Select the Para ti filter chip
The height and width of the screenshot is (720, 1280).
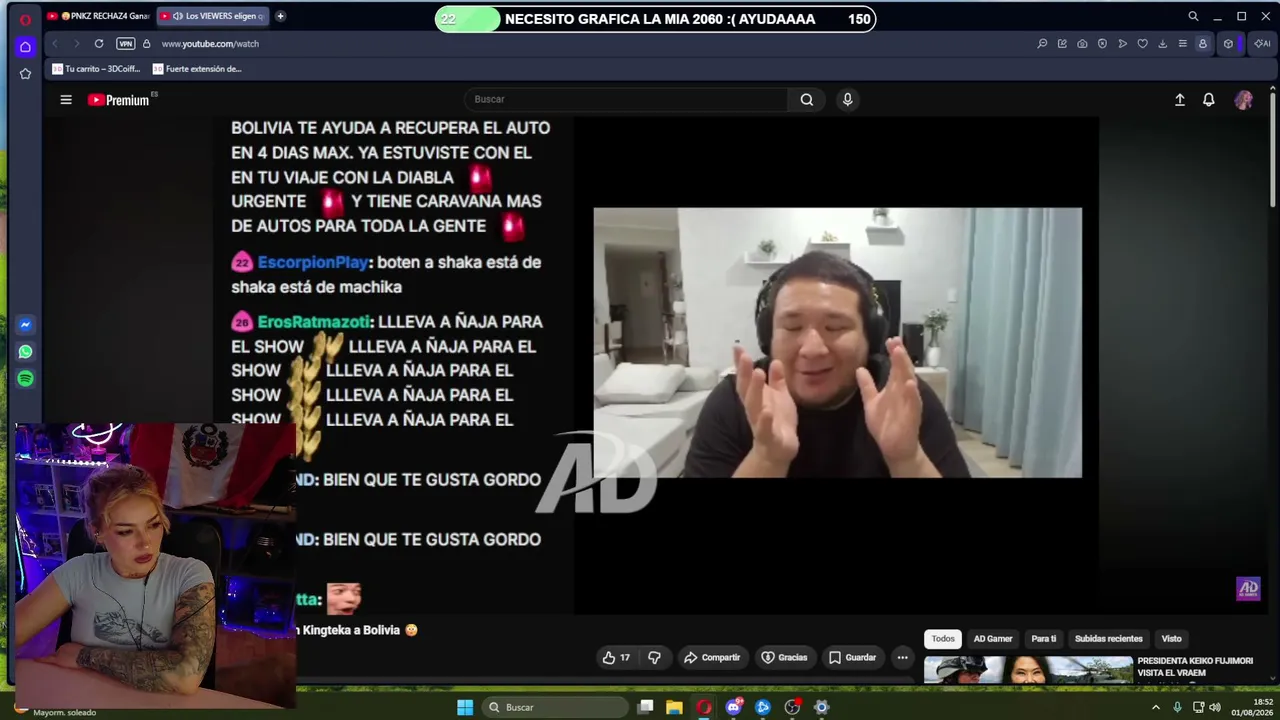coord(1044,639)
